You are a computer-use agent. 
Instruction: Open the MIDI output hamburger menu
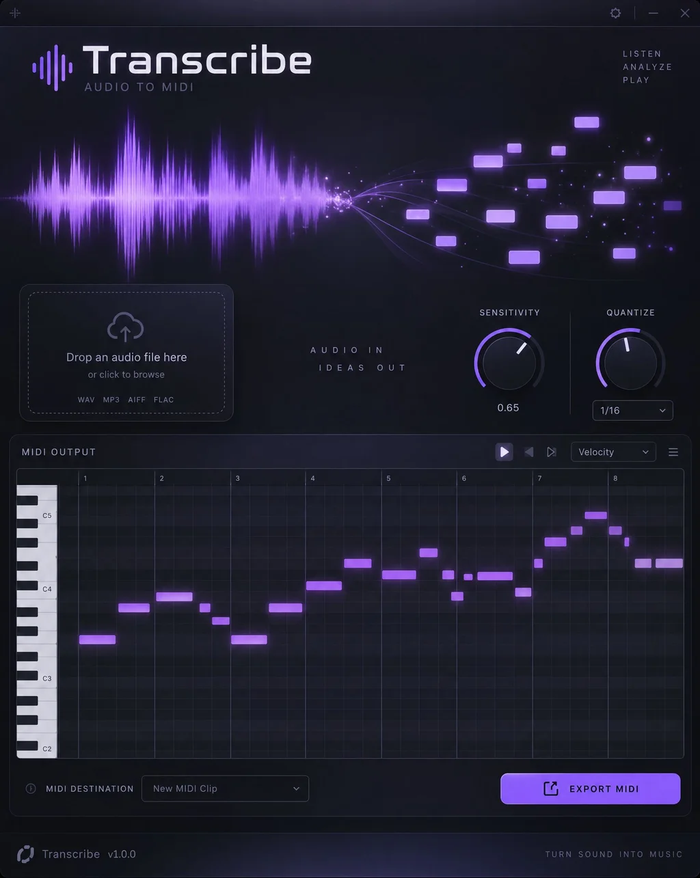673,452
